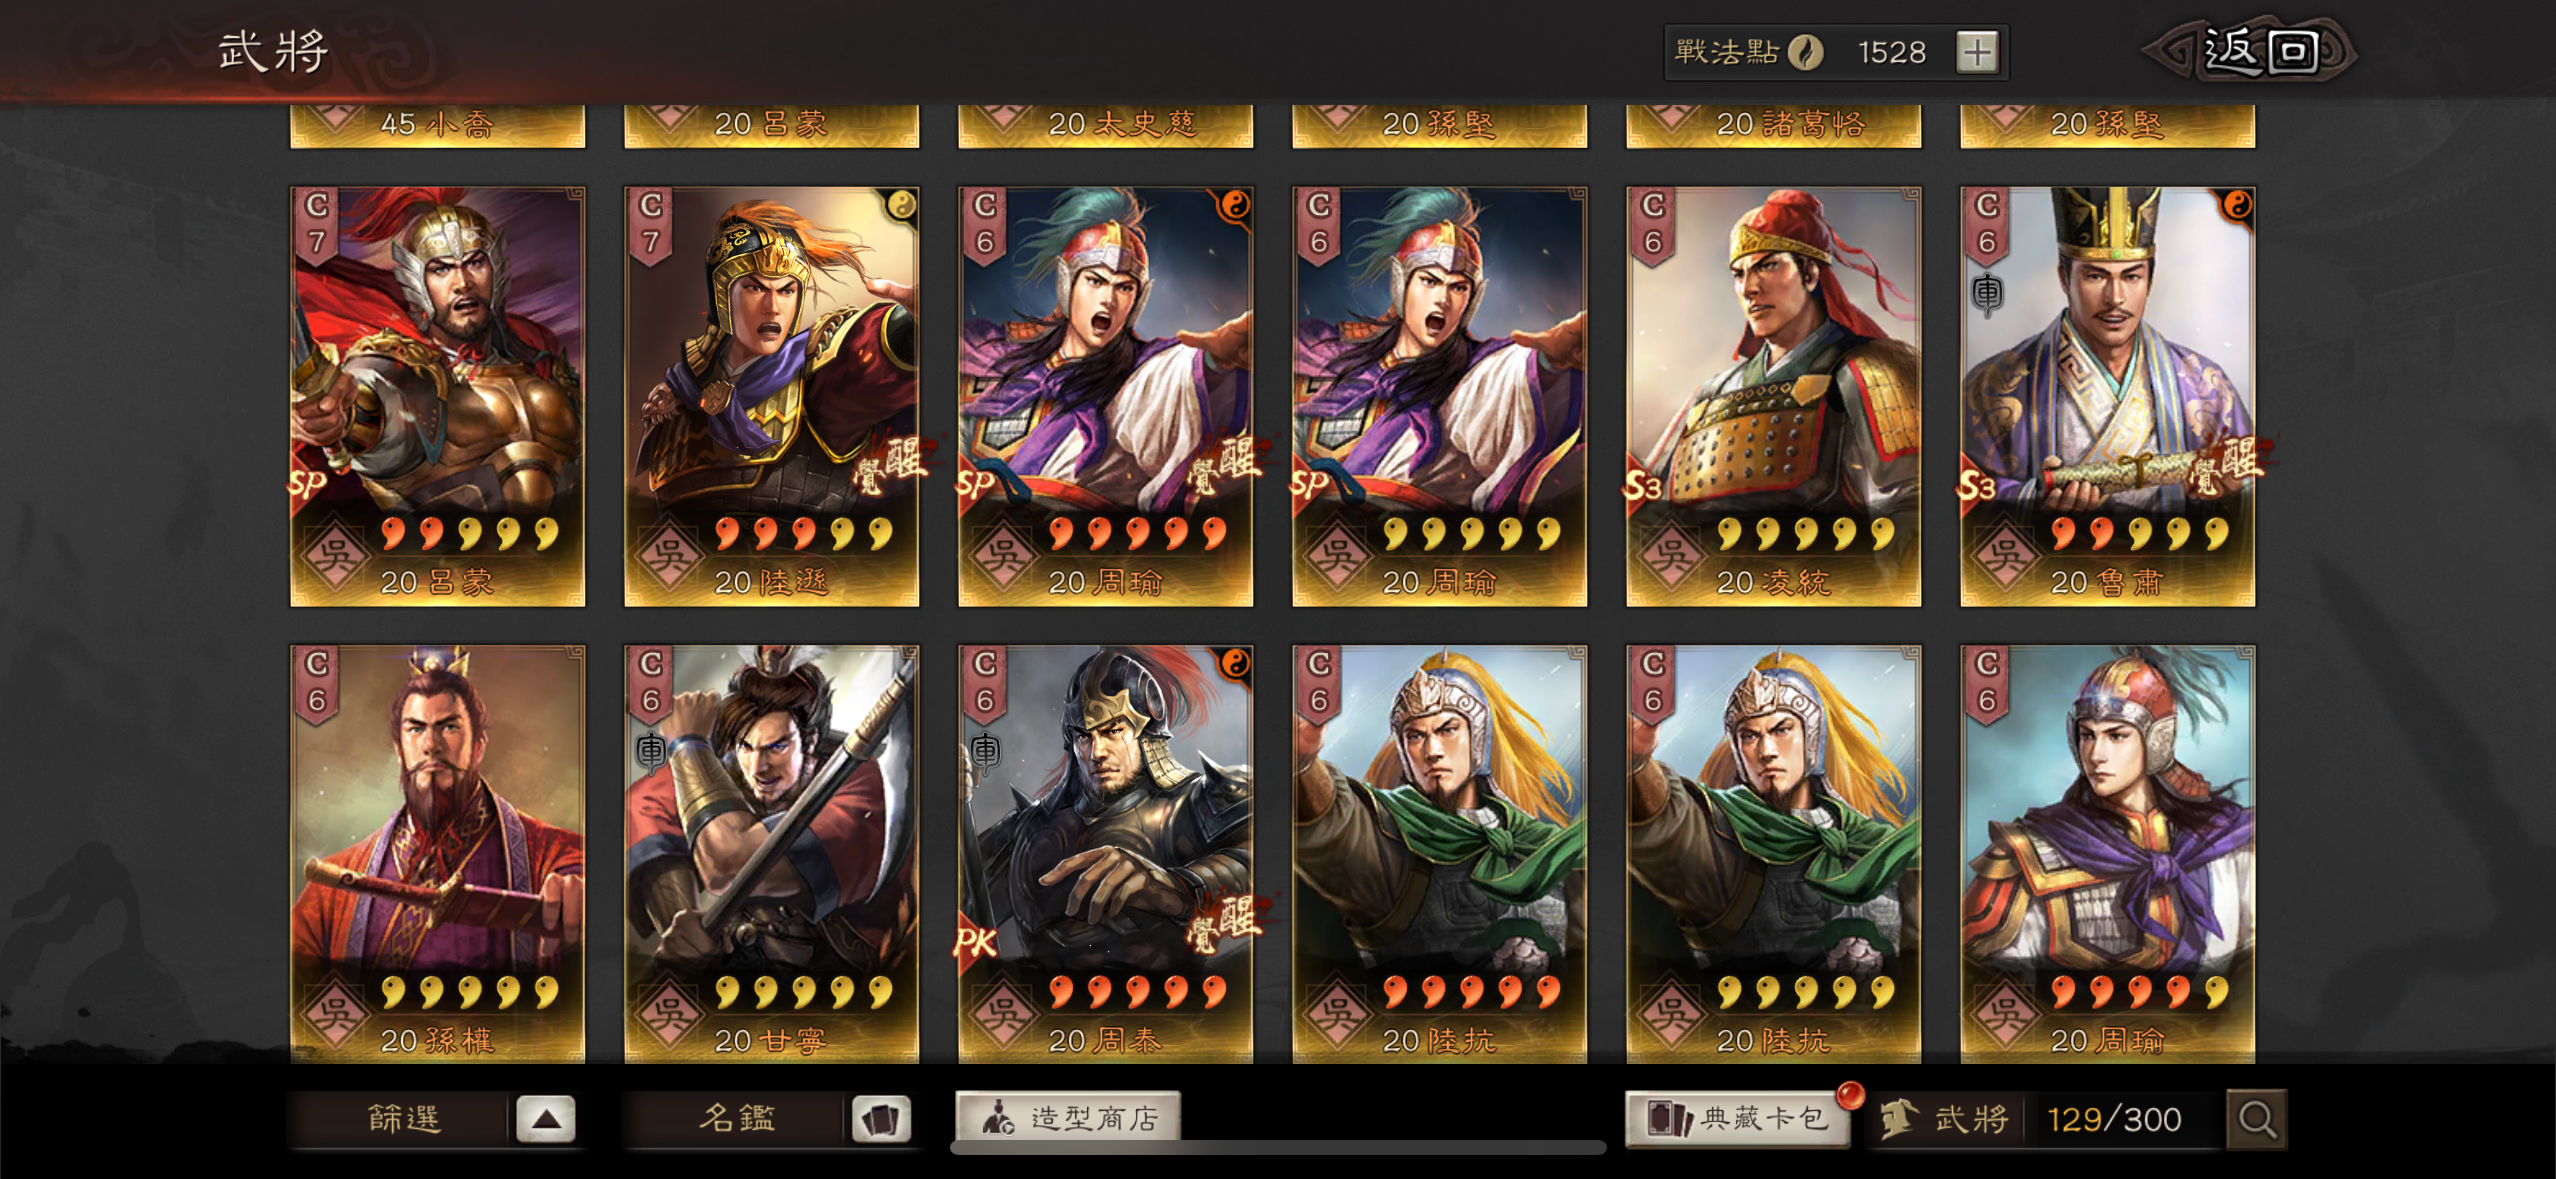Click the 名鑑 catalog label
This screenshot has height=1179, width=2556.
[x=737, y=1118]
